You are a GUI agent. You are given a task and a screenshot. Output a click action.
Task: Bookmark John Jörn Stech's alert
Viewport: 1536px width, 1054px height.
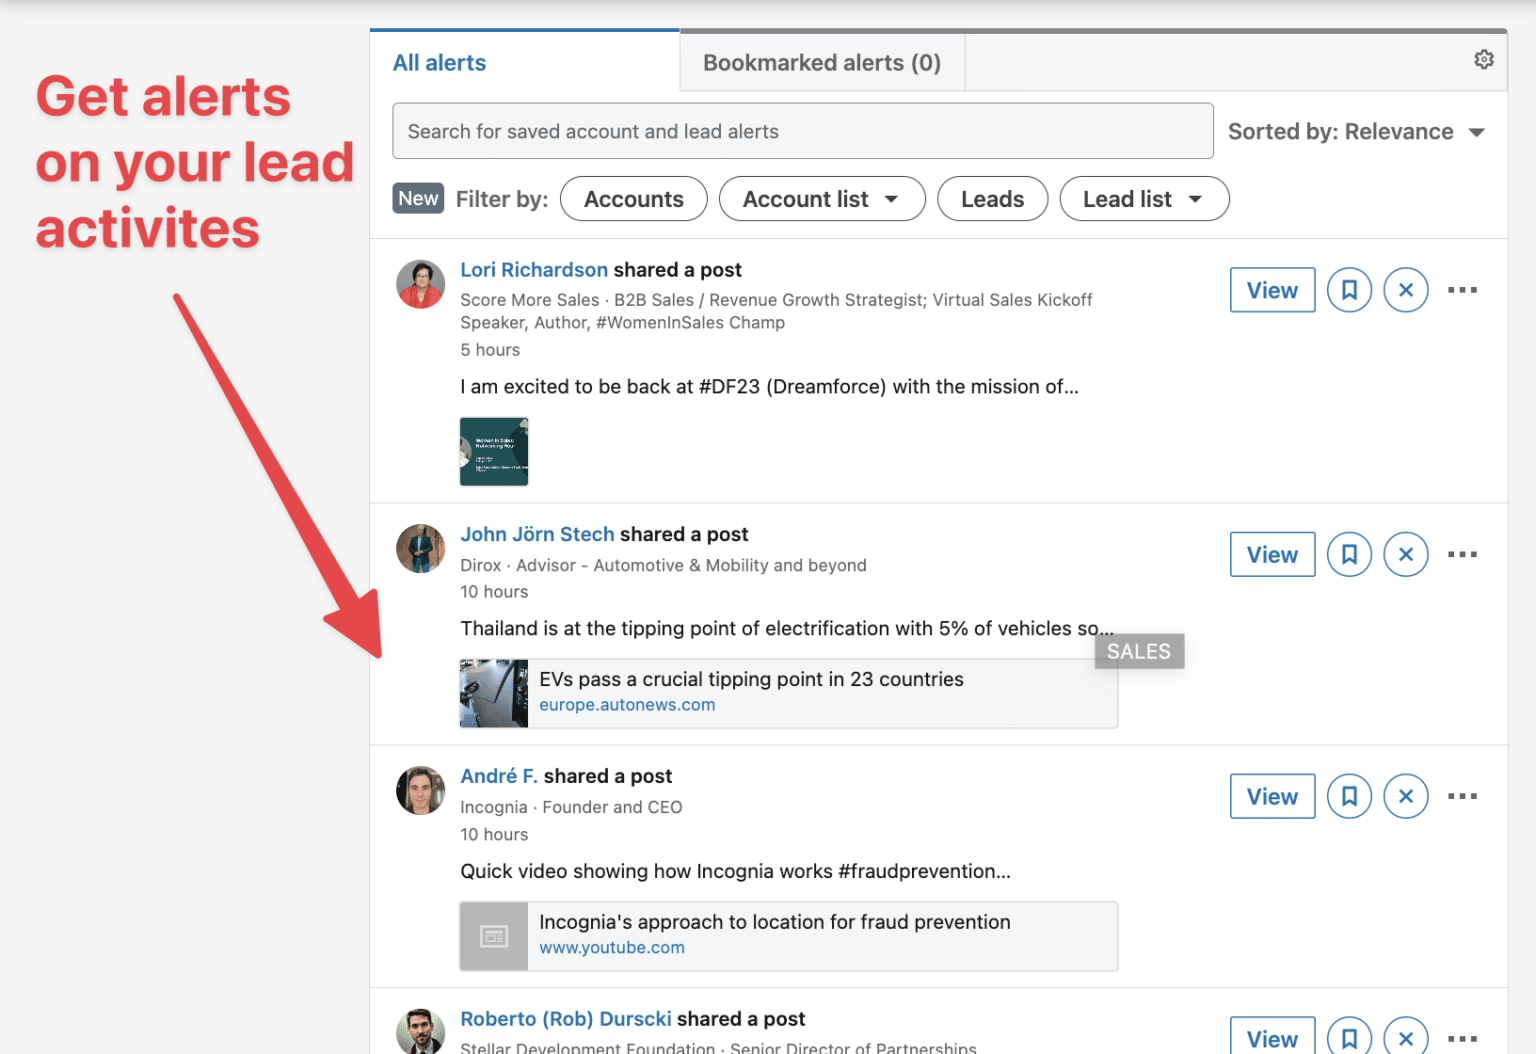coord(1349,554)
